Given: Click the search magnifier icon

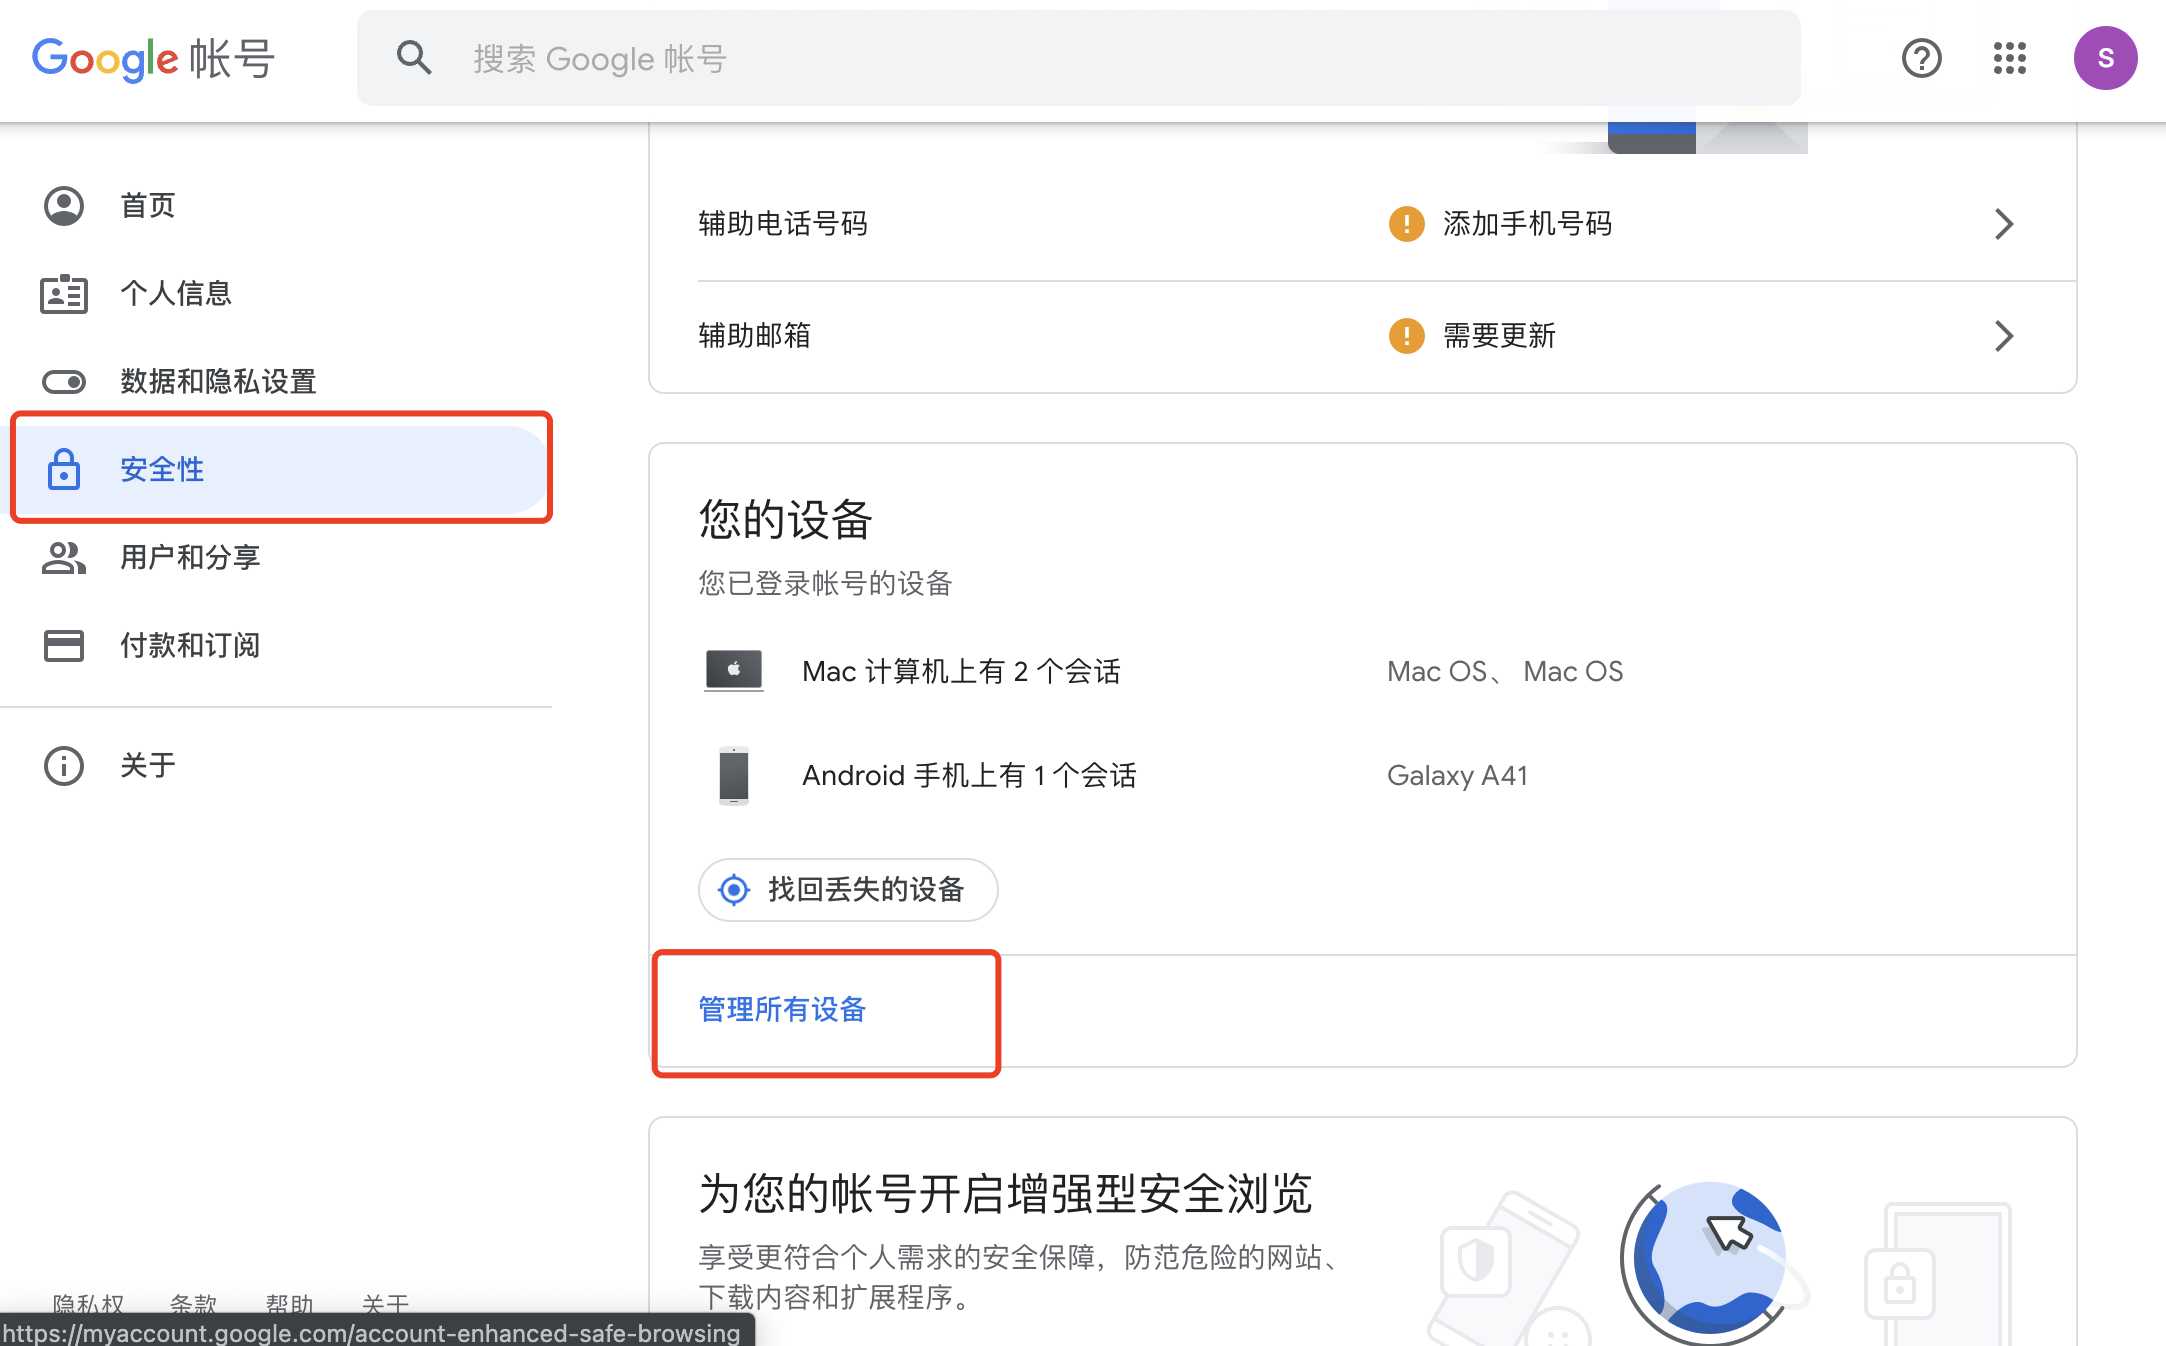Looking at the screenshot, I should 414,58.
